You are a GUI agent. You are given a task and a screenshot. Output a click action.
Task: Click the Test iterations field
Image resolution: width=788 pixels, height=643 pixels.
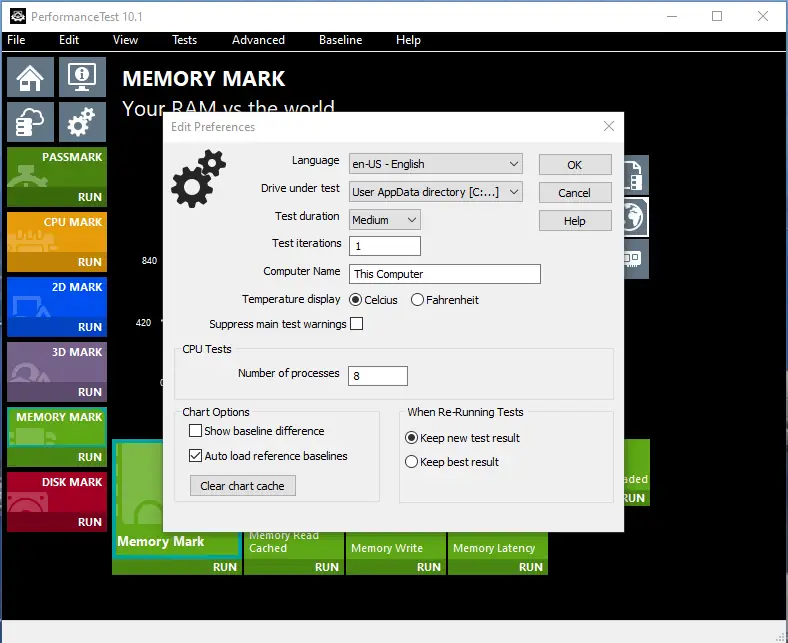(385, 246)
